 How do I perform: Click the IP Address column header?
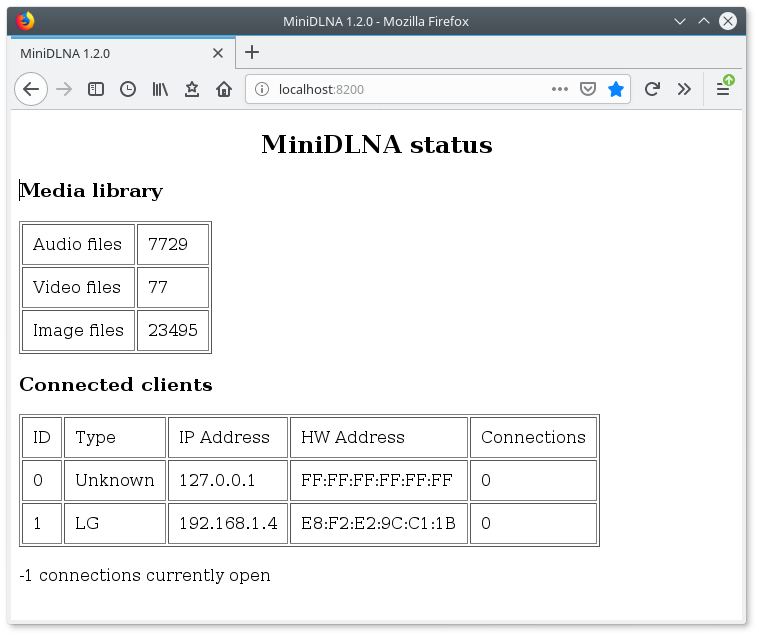click(x=228, y=438)
